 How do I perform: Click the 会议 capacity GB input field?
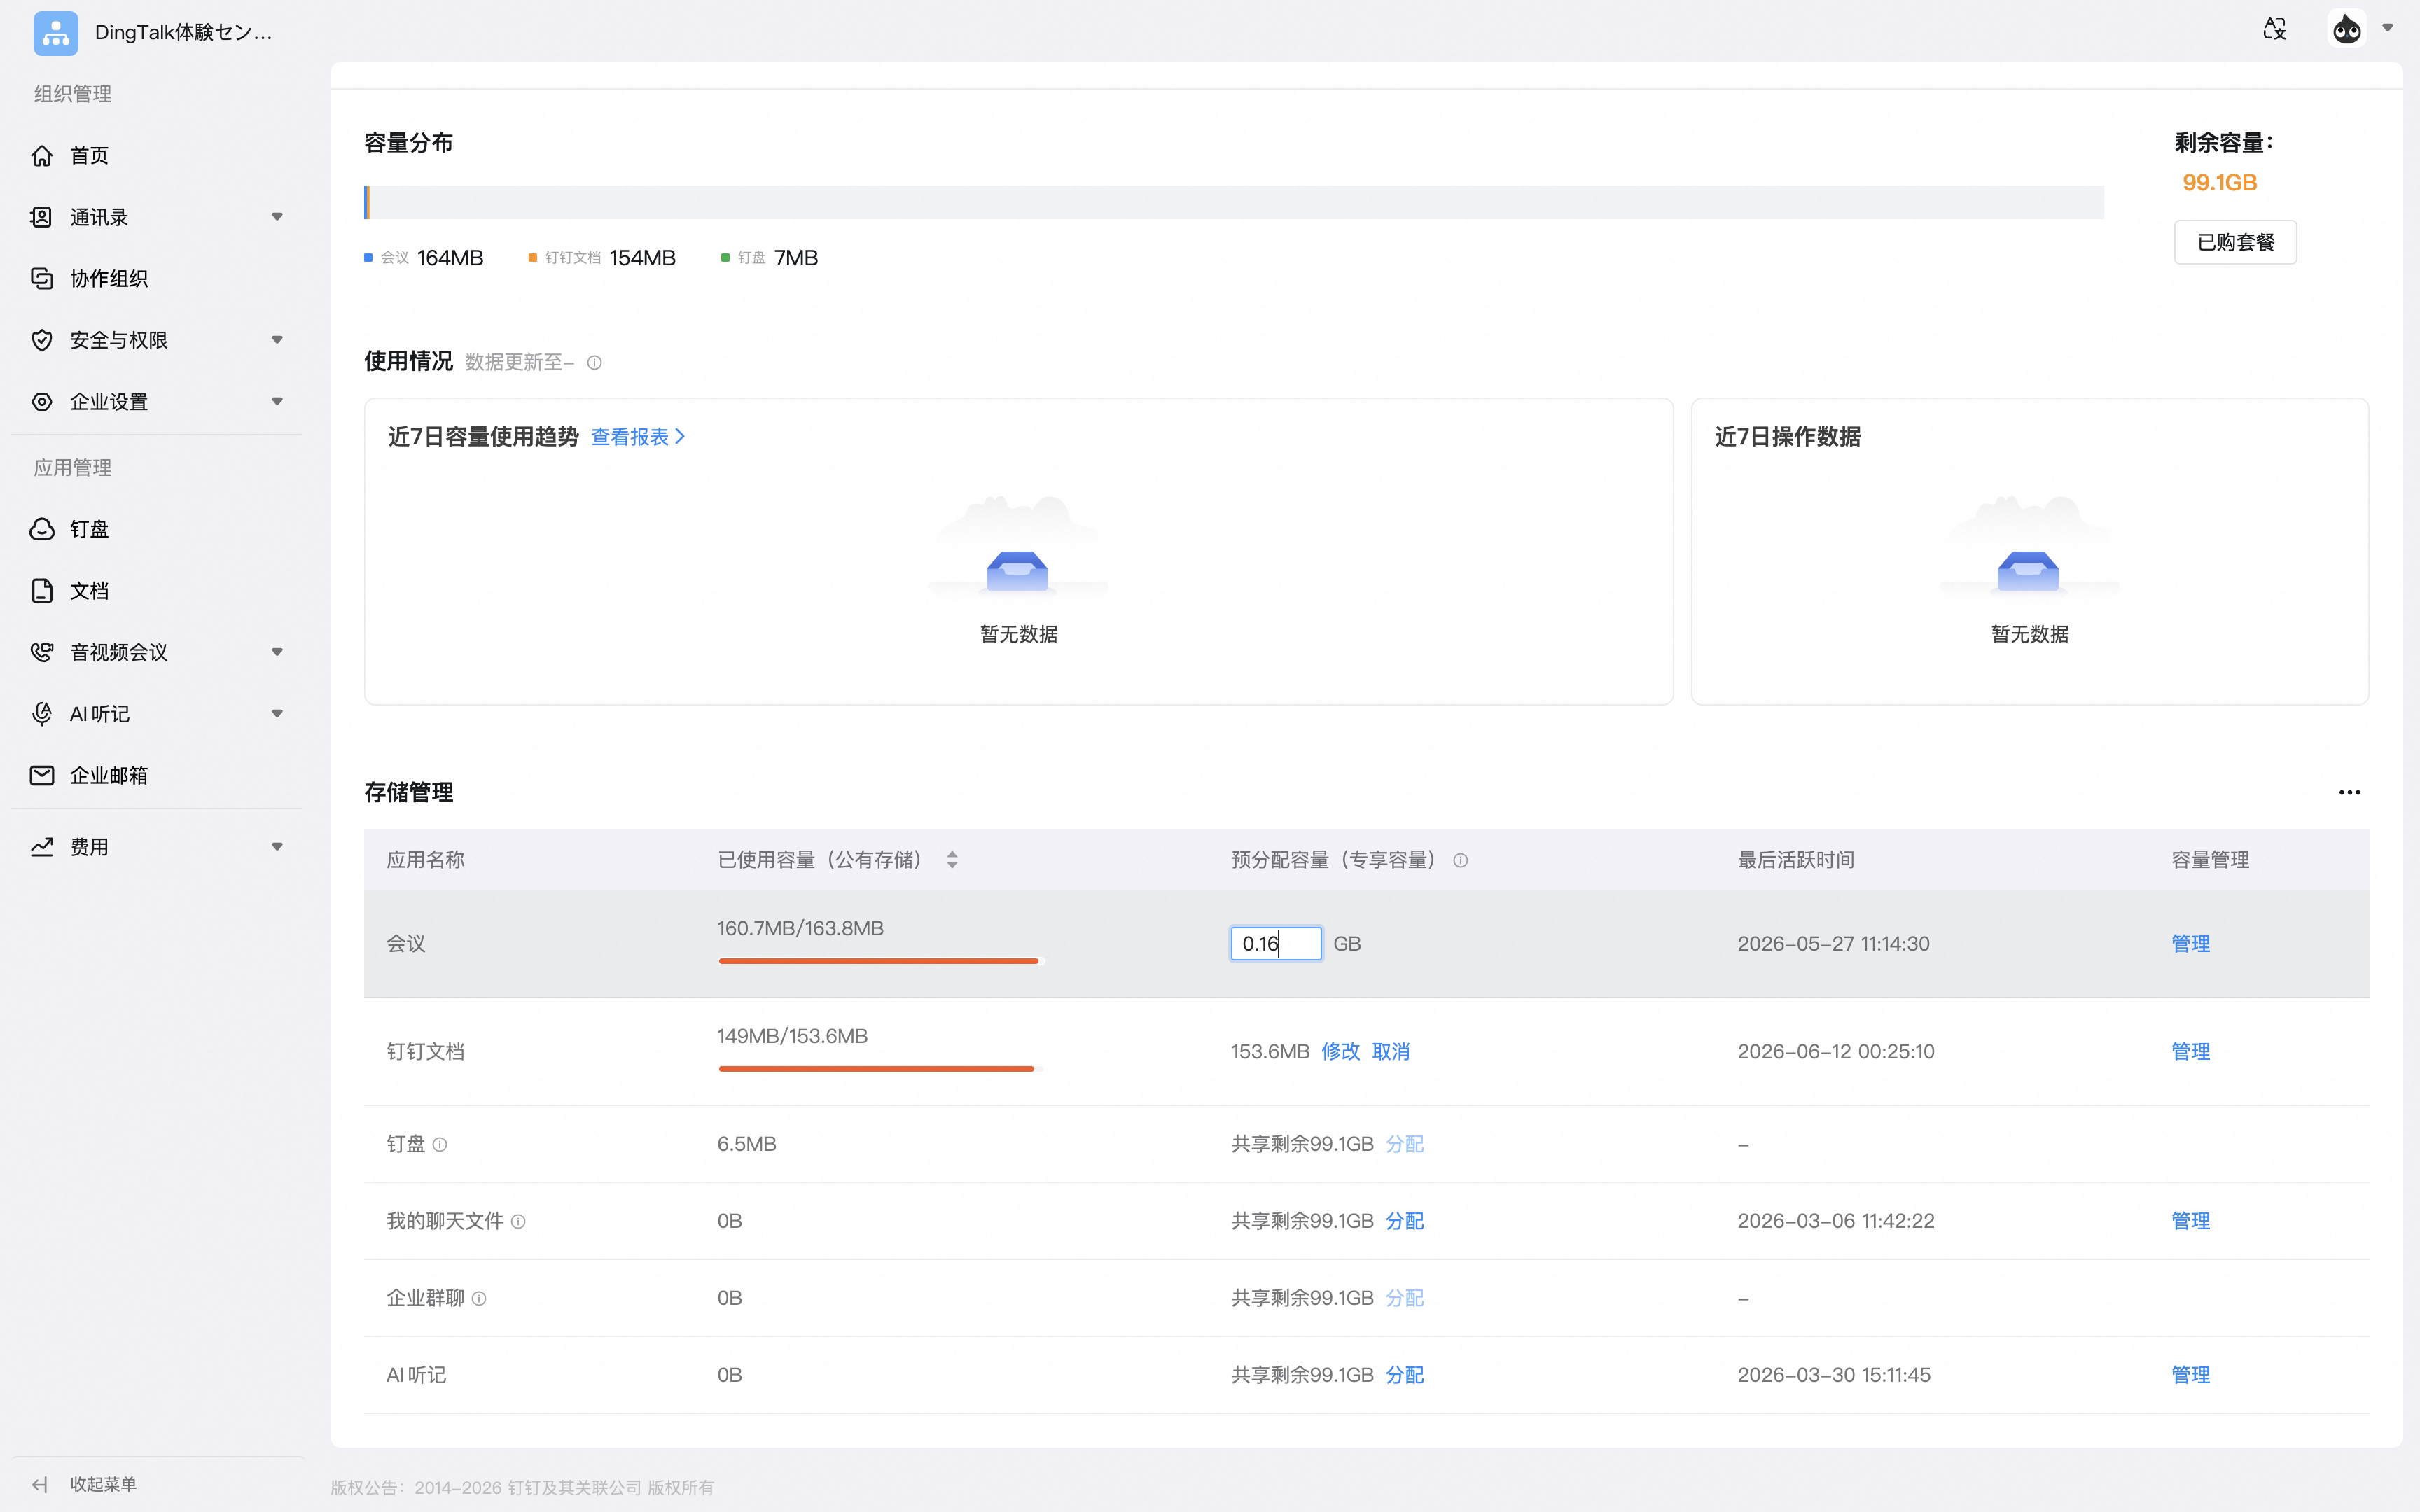coord(1275,943)
